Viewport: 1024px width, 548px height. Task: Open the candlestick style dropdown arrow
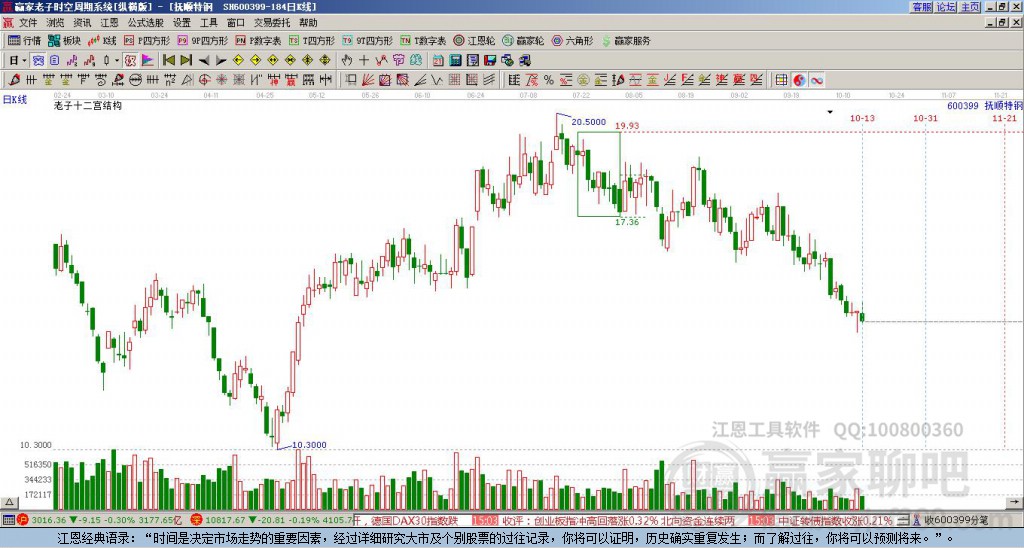[x=117, y=60]
